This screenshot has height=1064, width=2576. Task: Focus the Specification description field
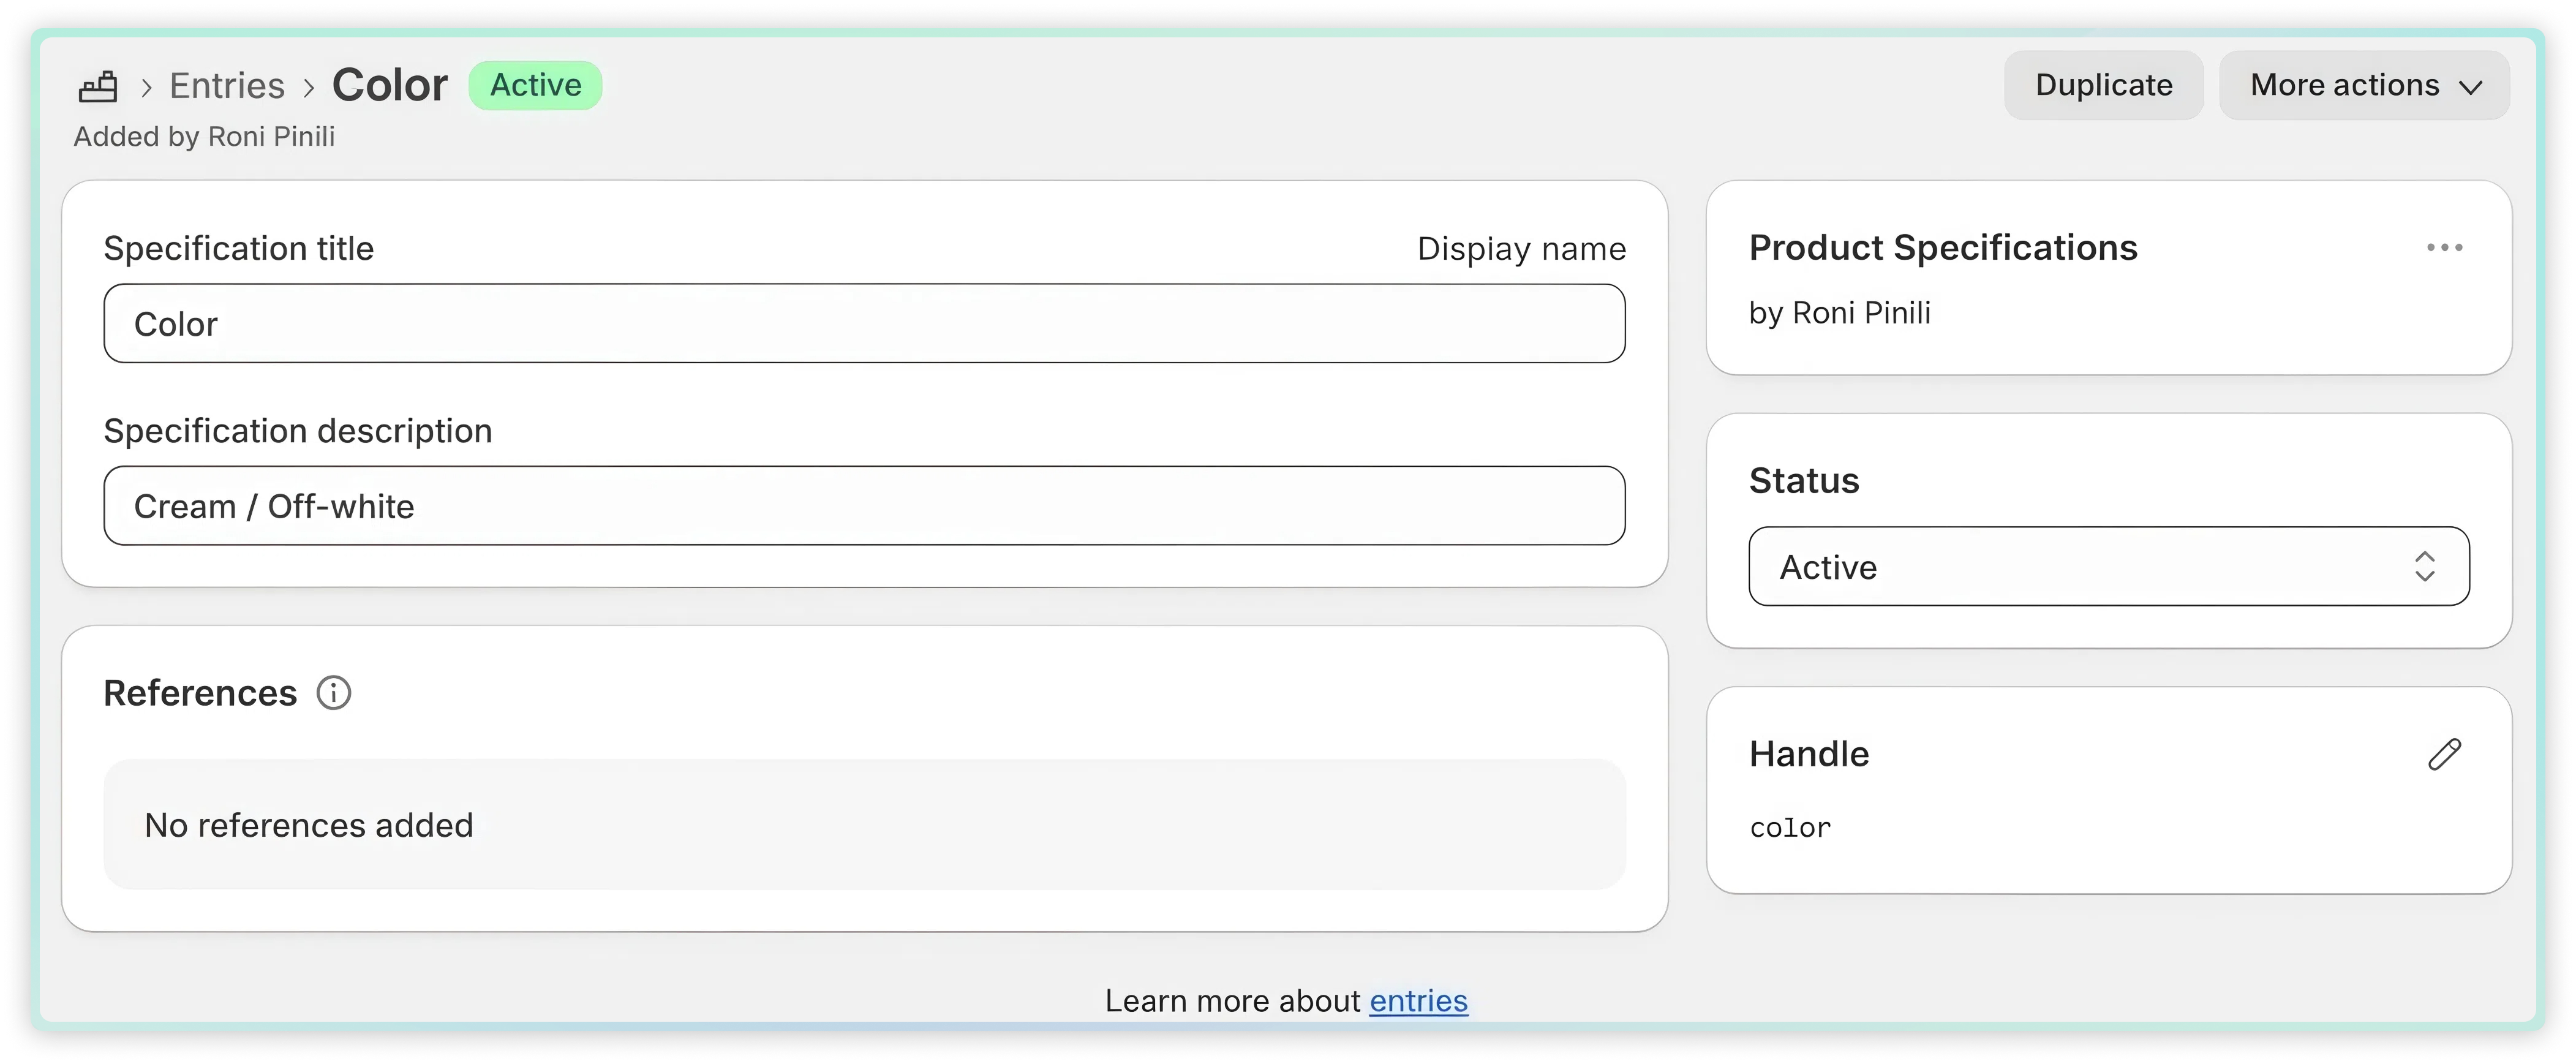click(x=864, y=506)
